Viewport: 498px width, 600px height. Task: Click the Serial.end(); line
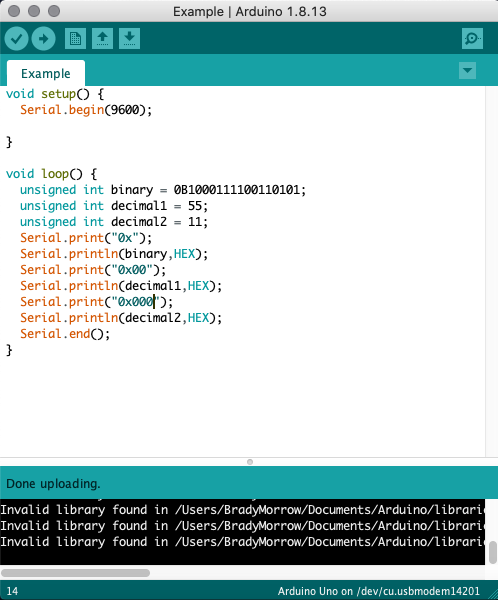tap(65, 334)
